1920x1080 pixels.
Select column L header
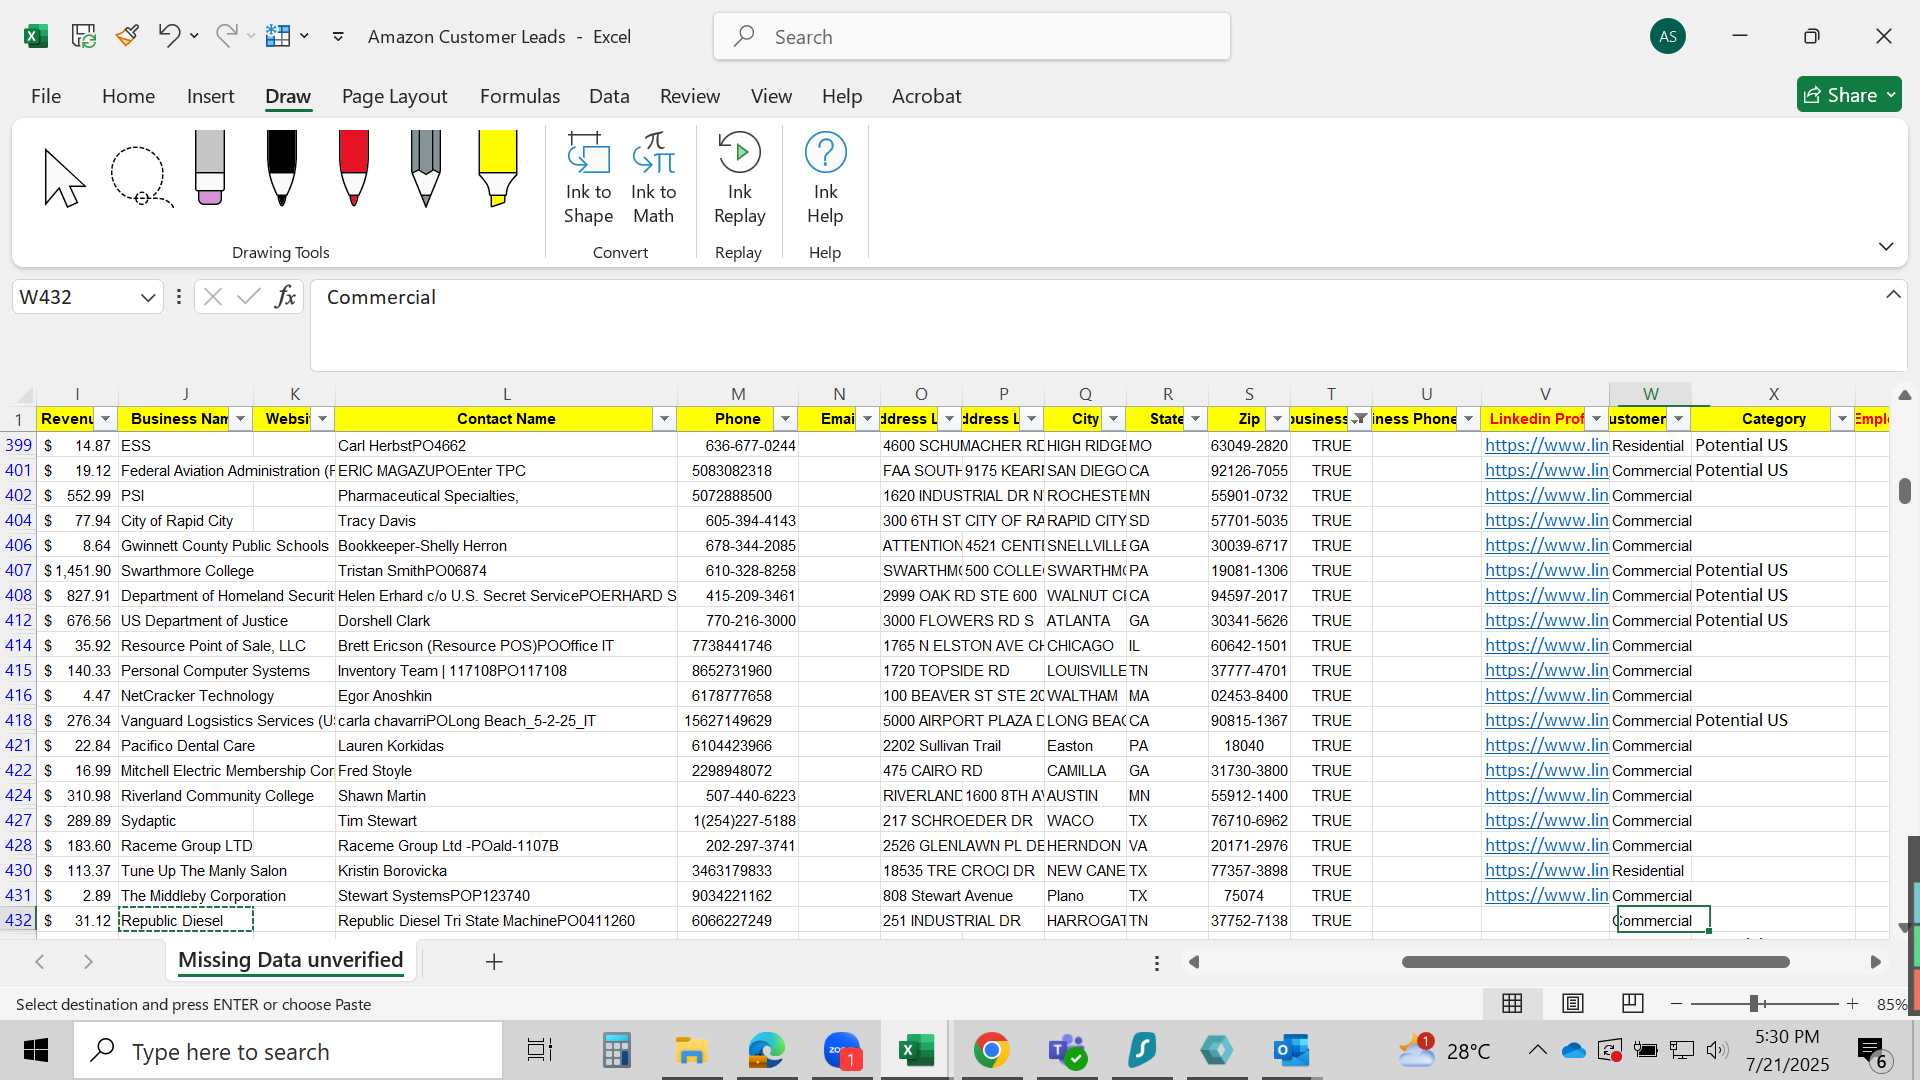pos(506,394)
